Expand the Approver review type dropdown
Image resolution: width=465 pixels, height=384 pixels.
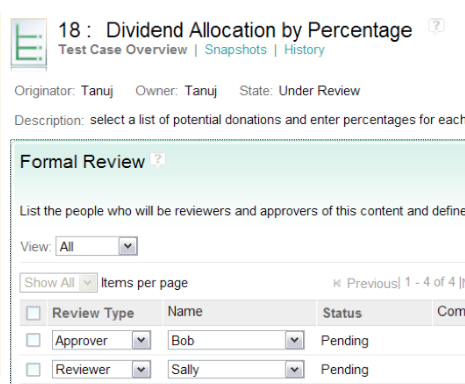coord(102,340)
